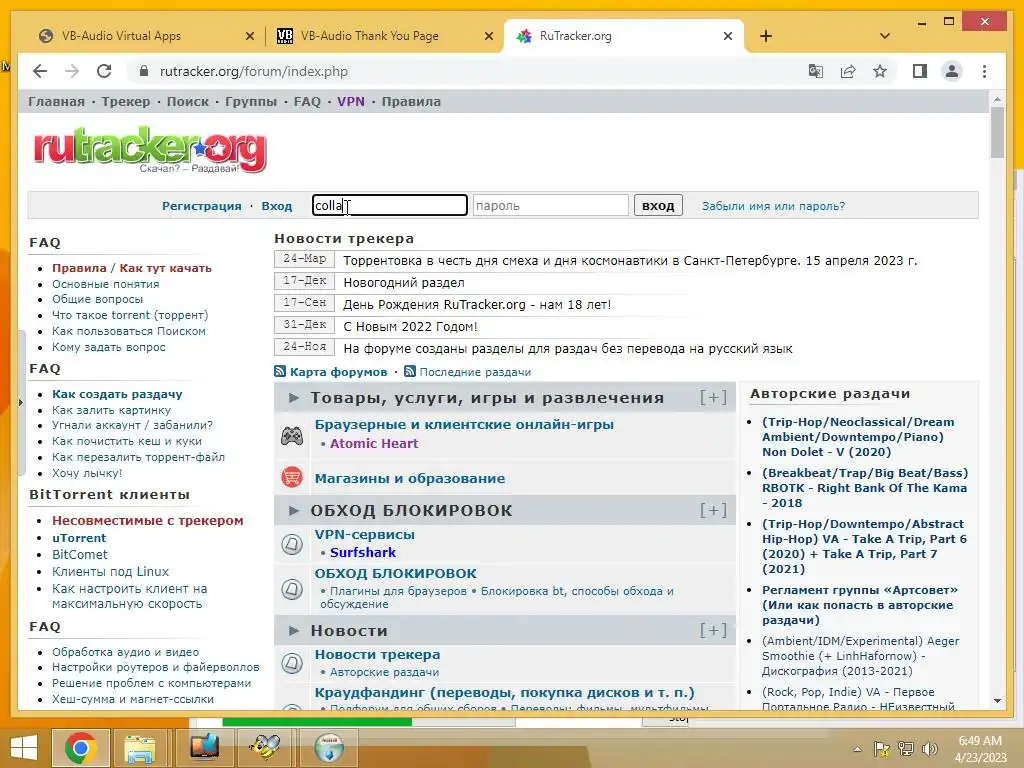Click the RSS icon beside Карта форумов

tap(280, 372)
